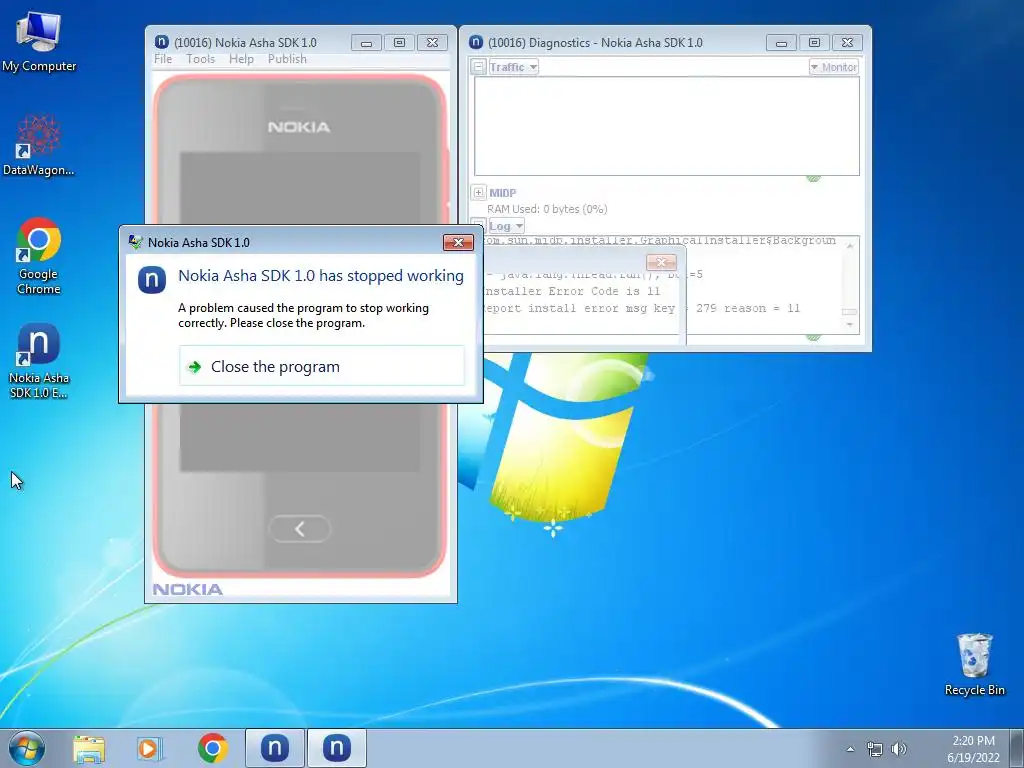Click inside the Traffic monitor output area

[667, 126]
